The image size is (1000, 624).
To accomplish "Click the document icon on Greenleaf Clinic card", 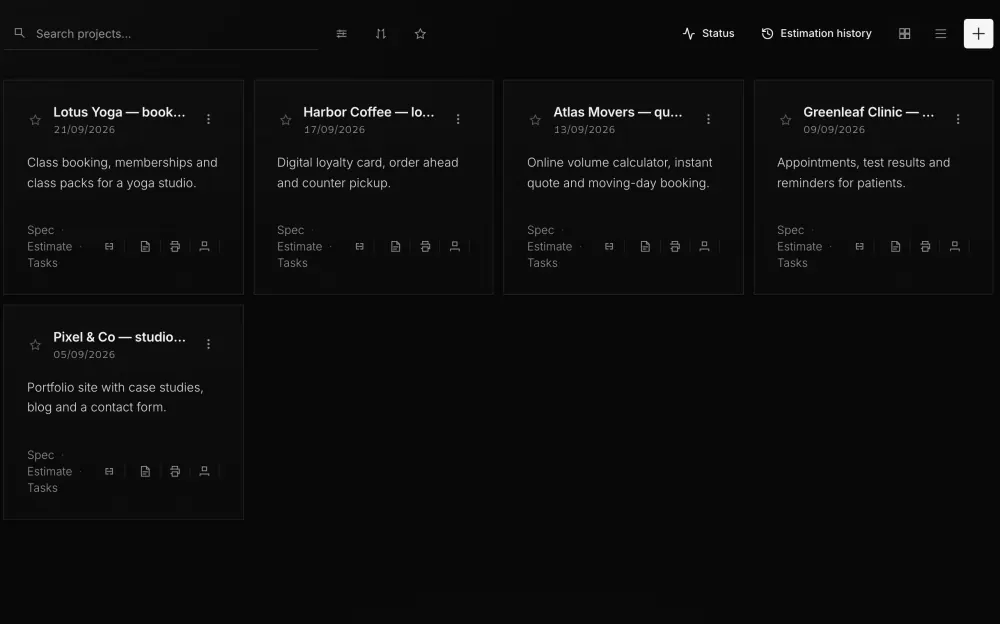I will 895,246.
